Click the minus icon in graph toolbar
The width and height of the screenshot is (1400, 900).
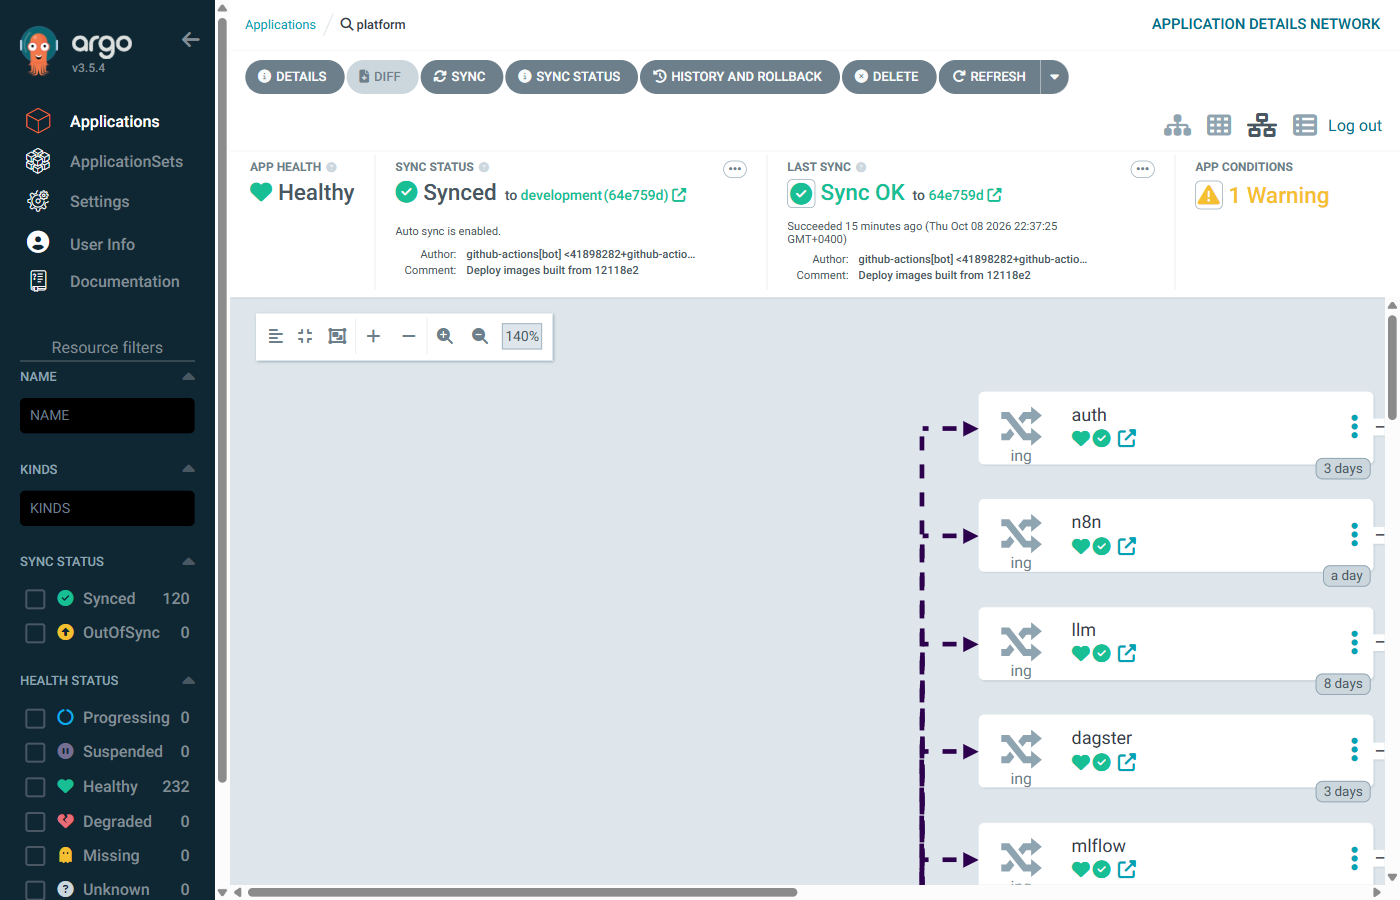pos(408,336)
